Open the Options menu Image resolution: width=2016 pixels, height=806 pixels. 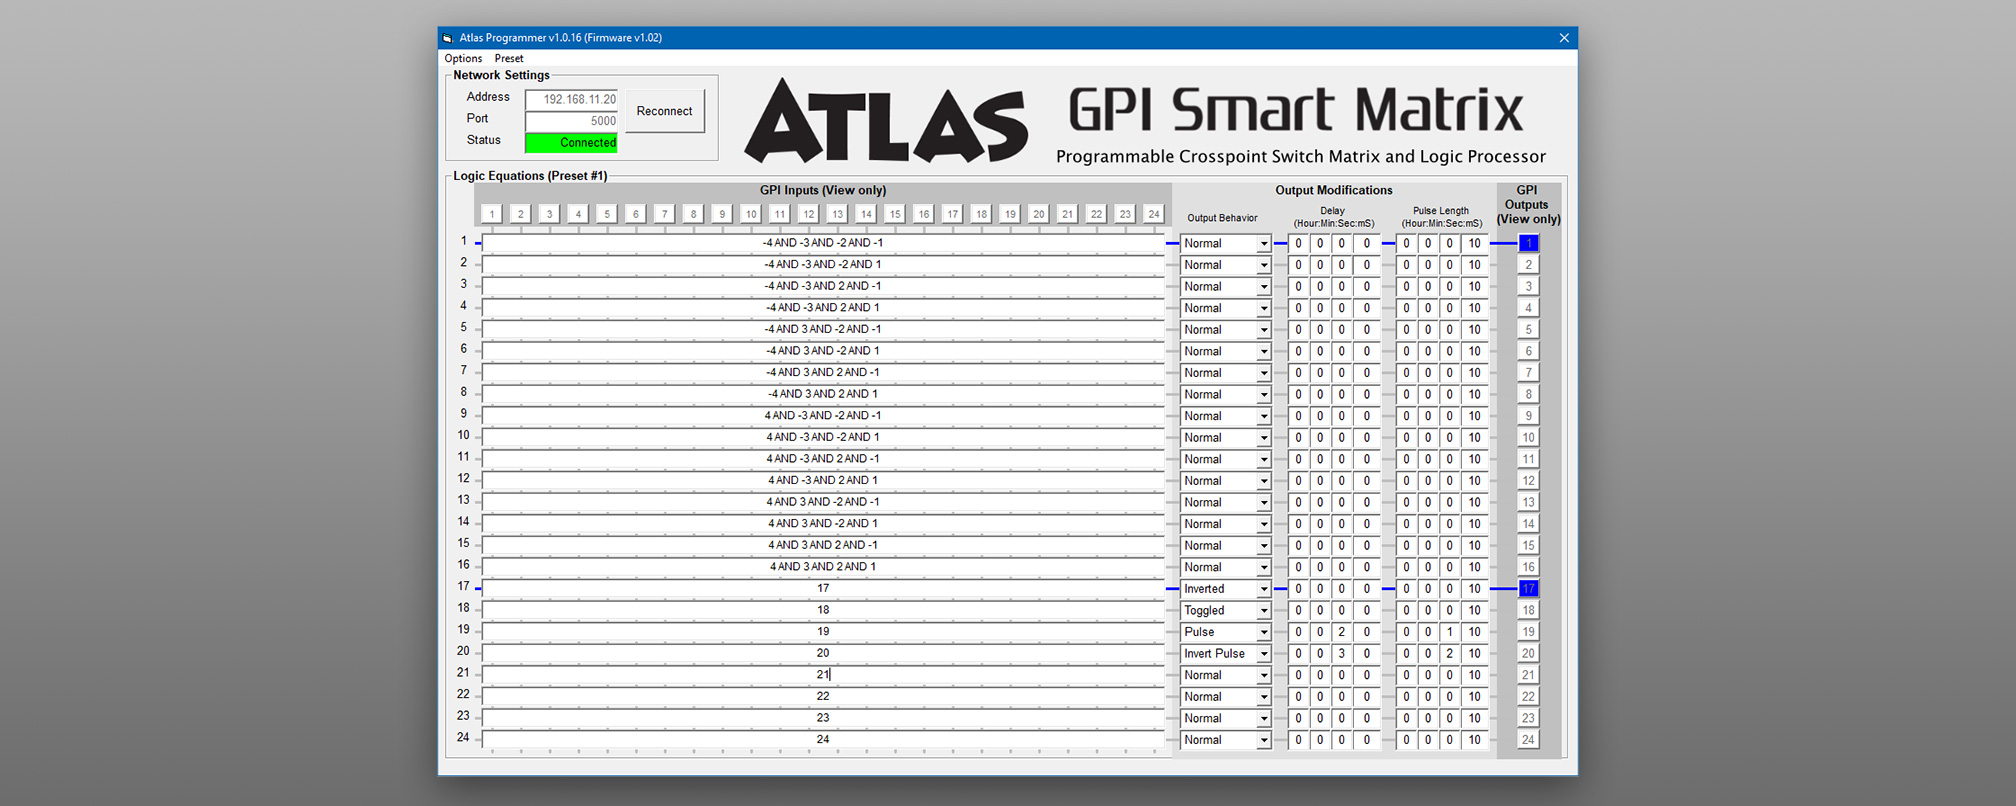[x=463, y=58]
